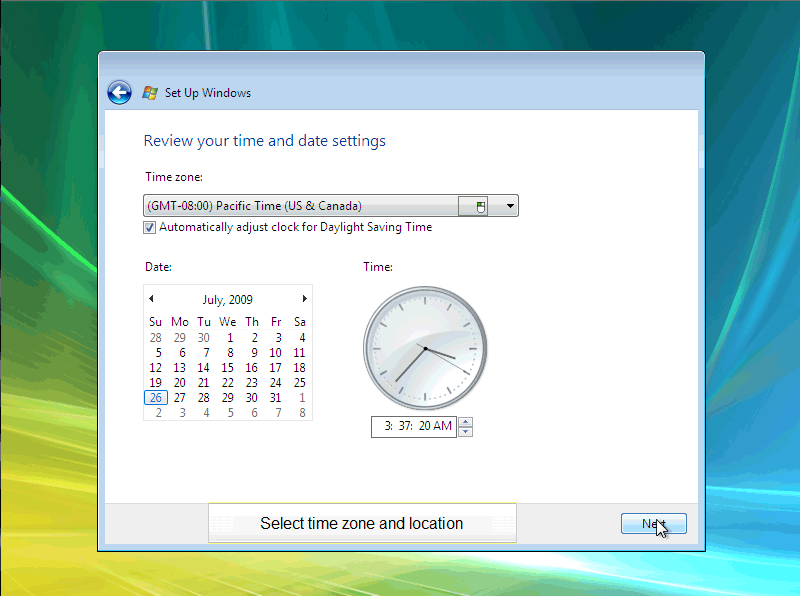The width and height of the screenshot is (800, 596).
Task: Go to previous month with left calendar arrow
Action: coord(151,299)
